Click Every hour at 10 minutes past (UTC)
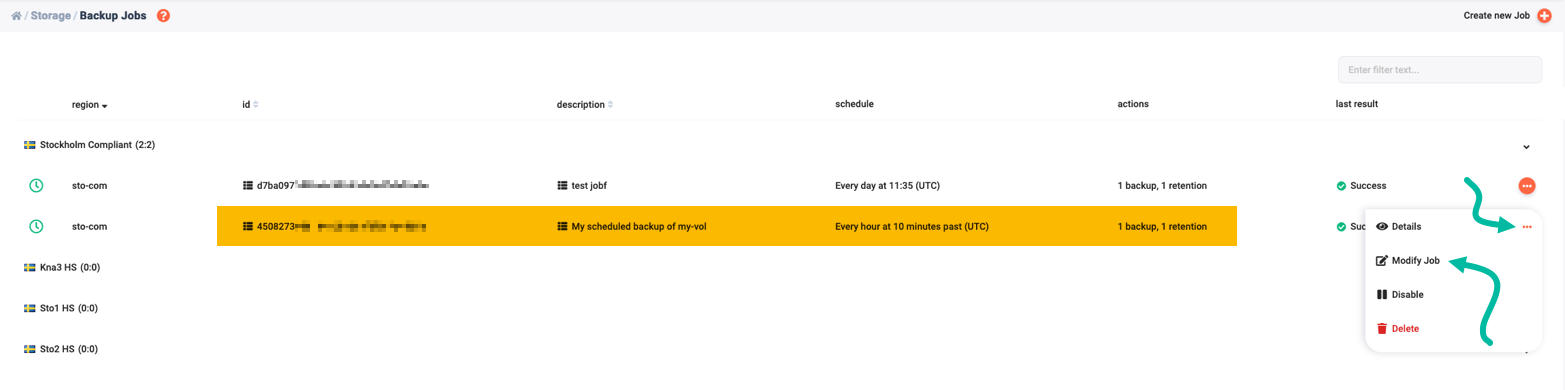The width and height of the screenshot is (1565, 390). [x=912, y=227]
